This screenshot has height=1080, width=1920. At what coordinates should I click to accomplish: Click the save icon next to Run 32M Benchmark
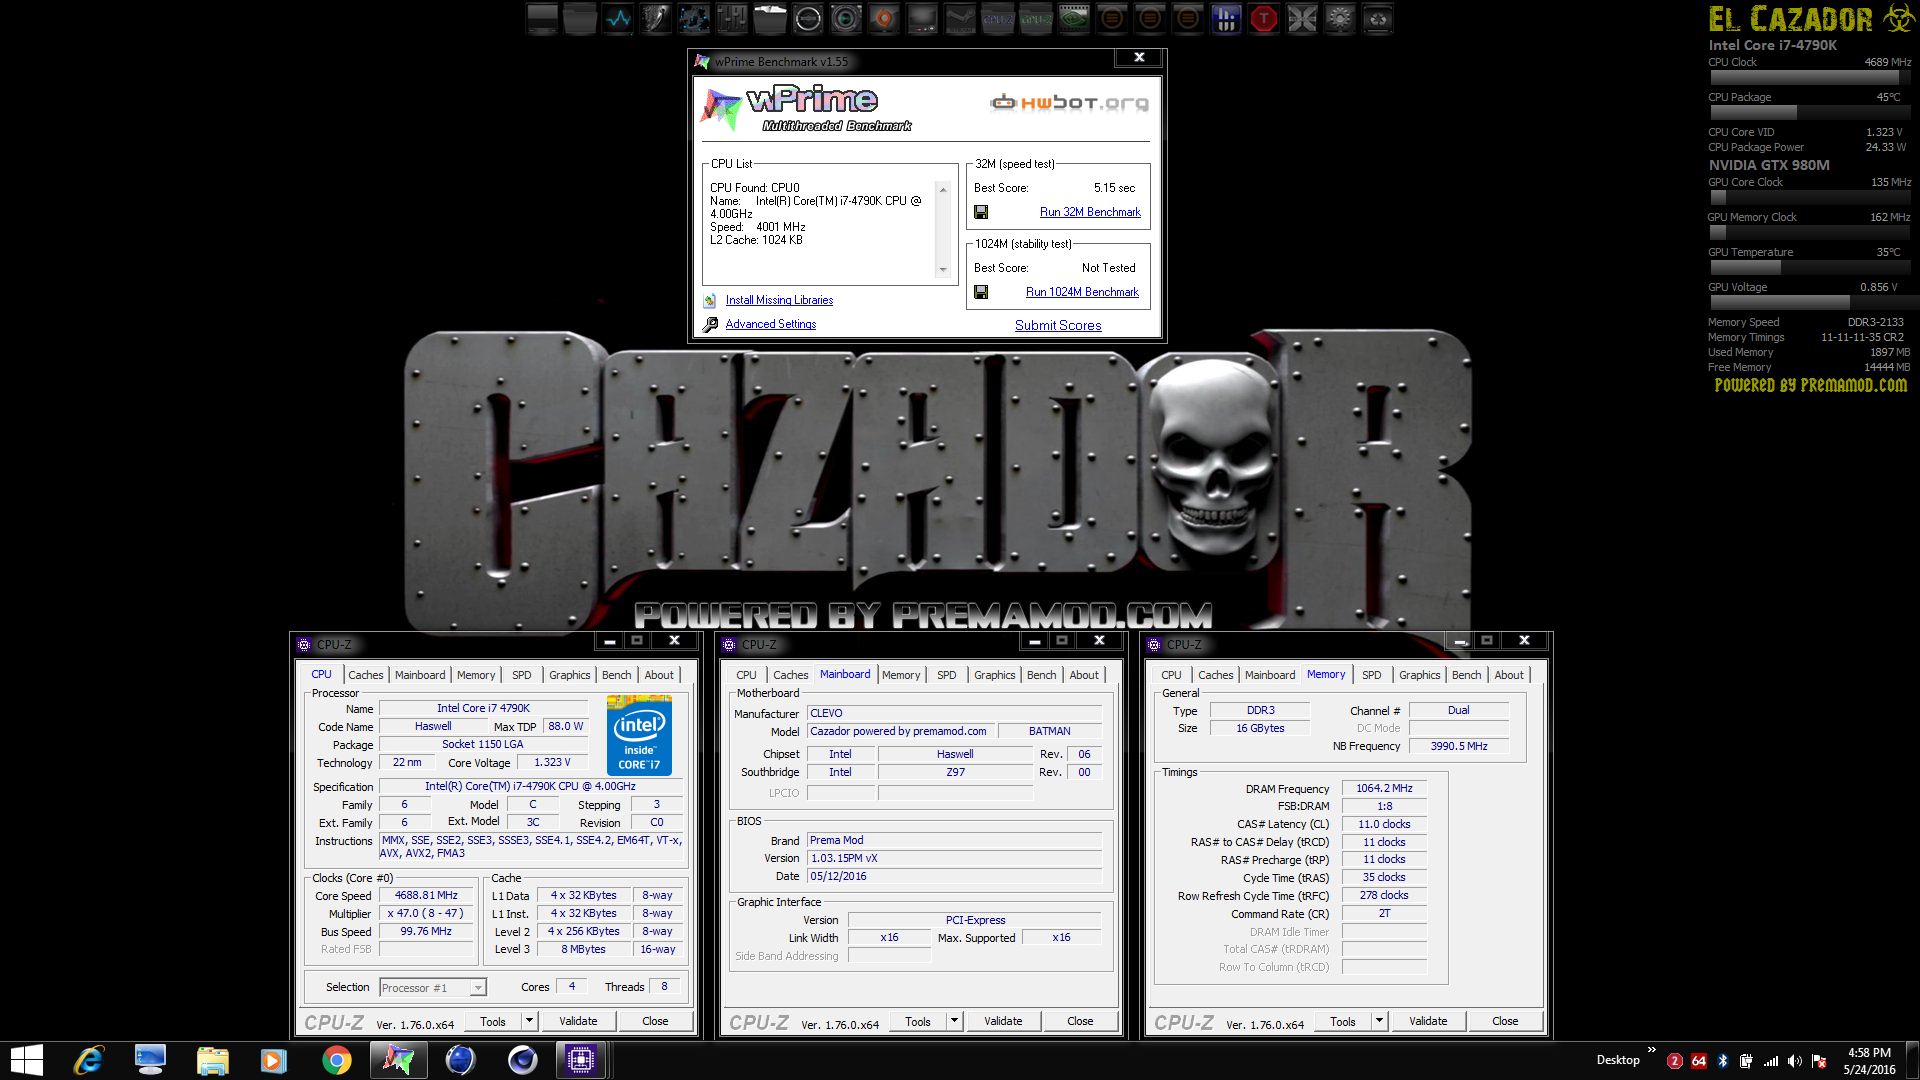[981, 212]
